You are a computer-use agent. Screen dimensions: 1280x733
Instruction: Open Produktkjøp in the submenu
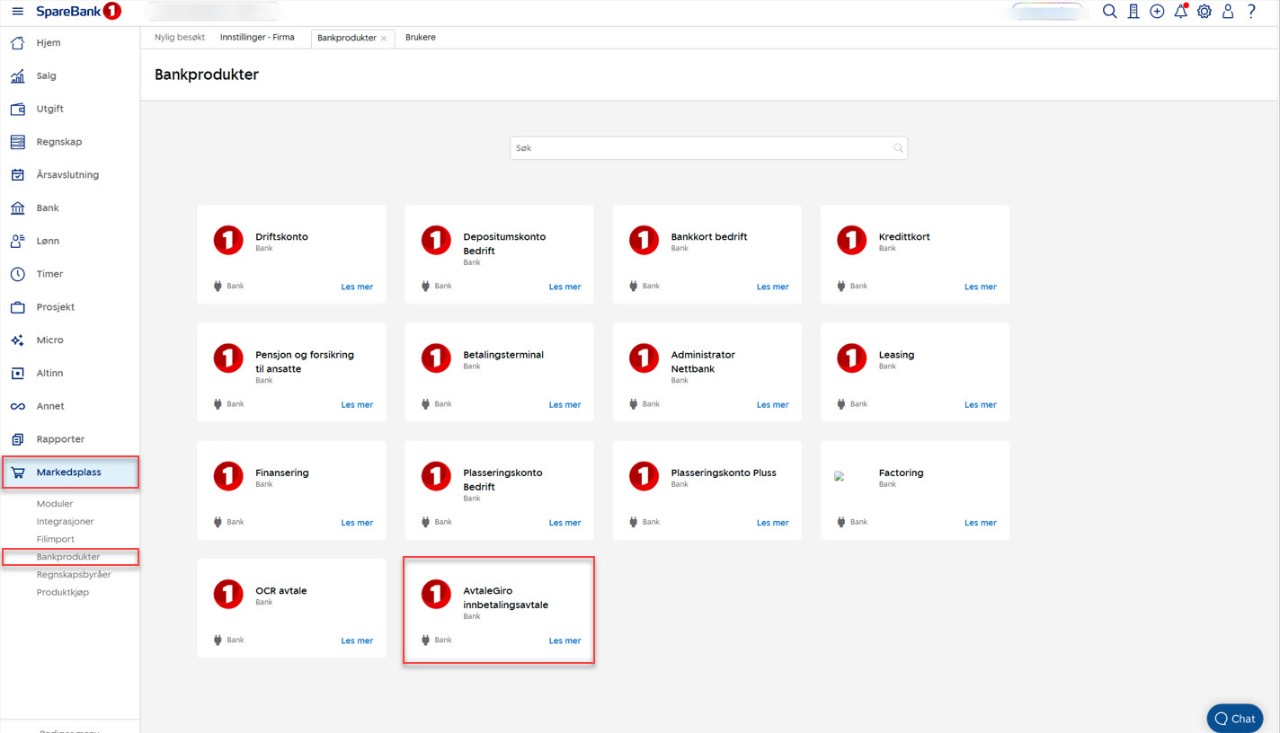(x=63, y=592)
